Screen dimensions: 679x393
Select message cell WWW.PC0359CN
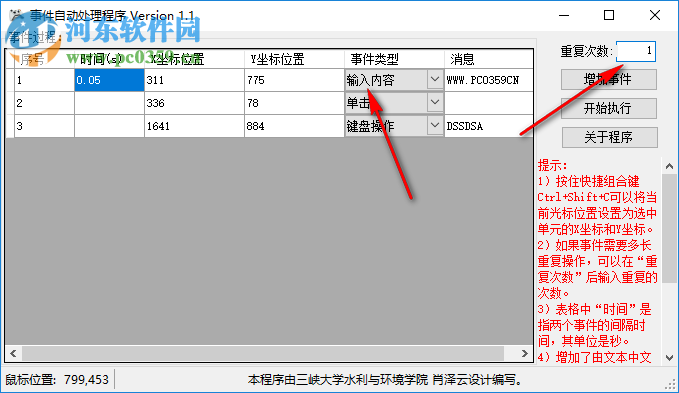tap(488, 80)
